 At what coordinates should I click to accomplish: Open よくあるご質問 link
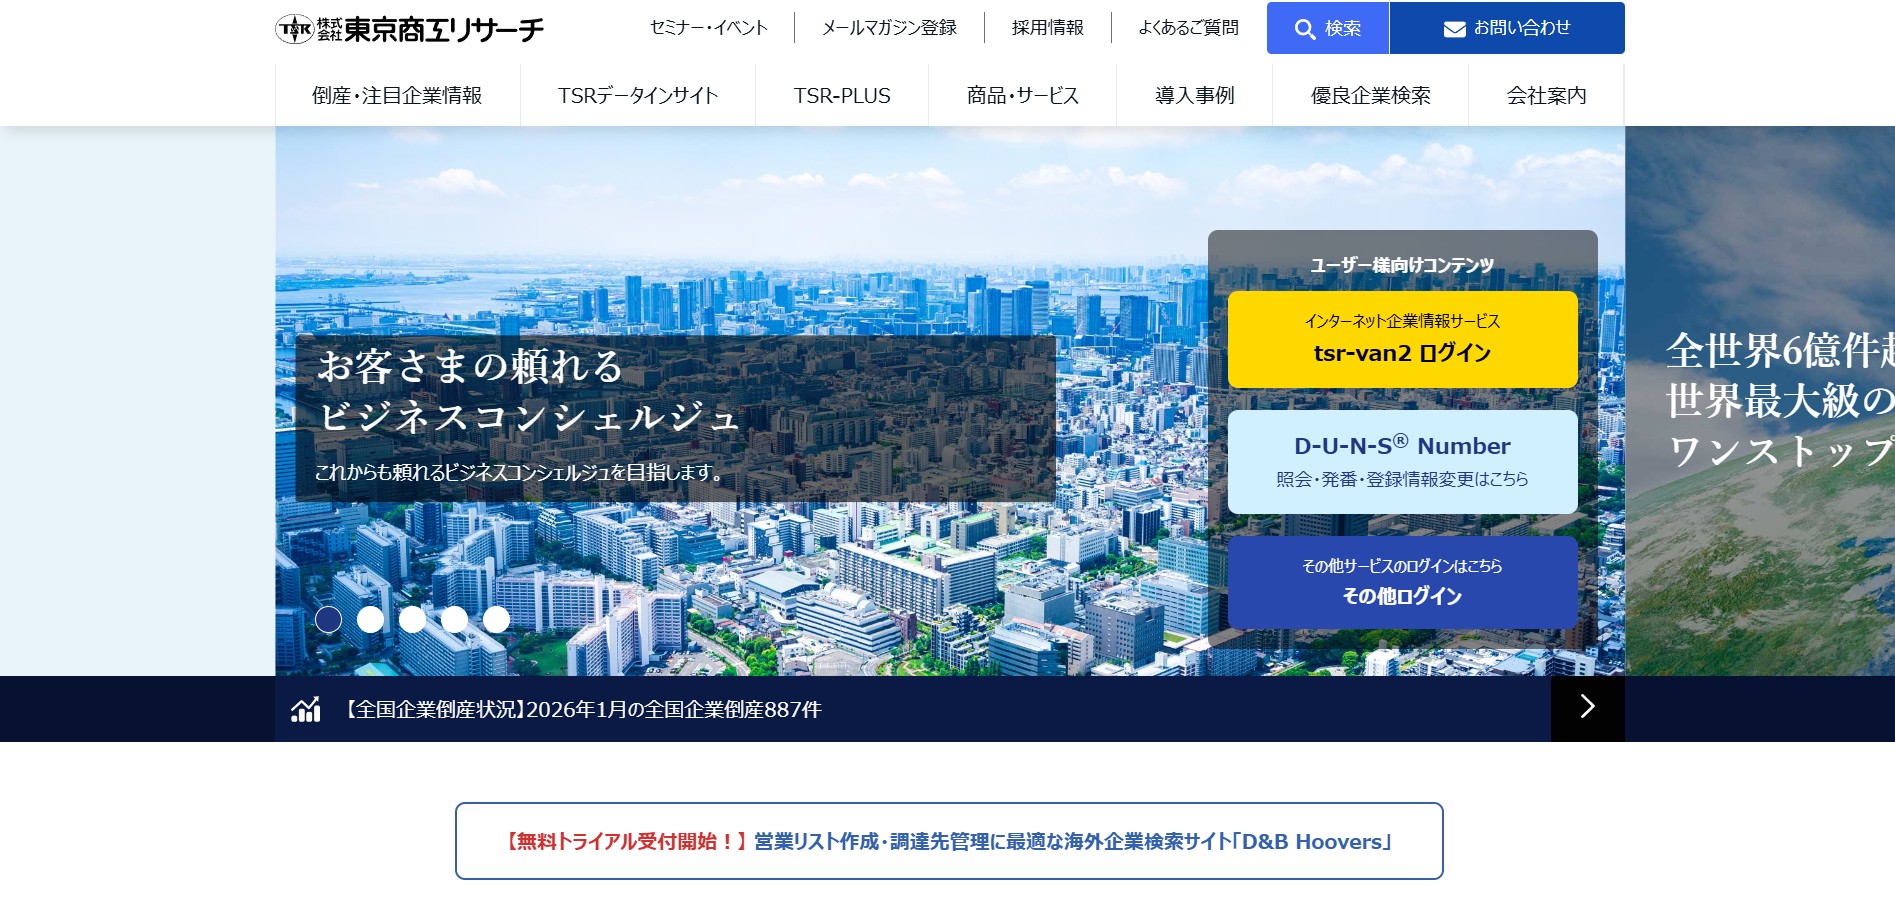pyautogui.click(x=1189, y=28)
